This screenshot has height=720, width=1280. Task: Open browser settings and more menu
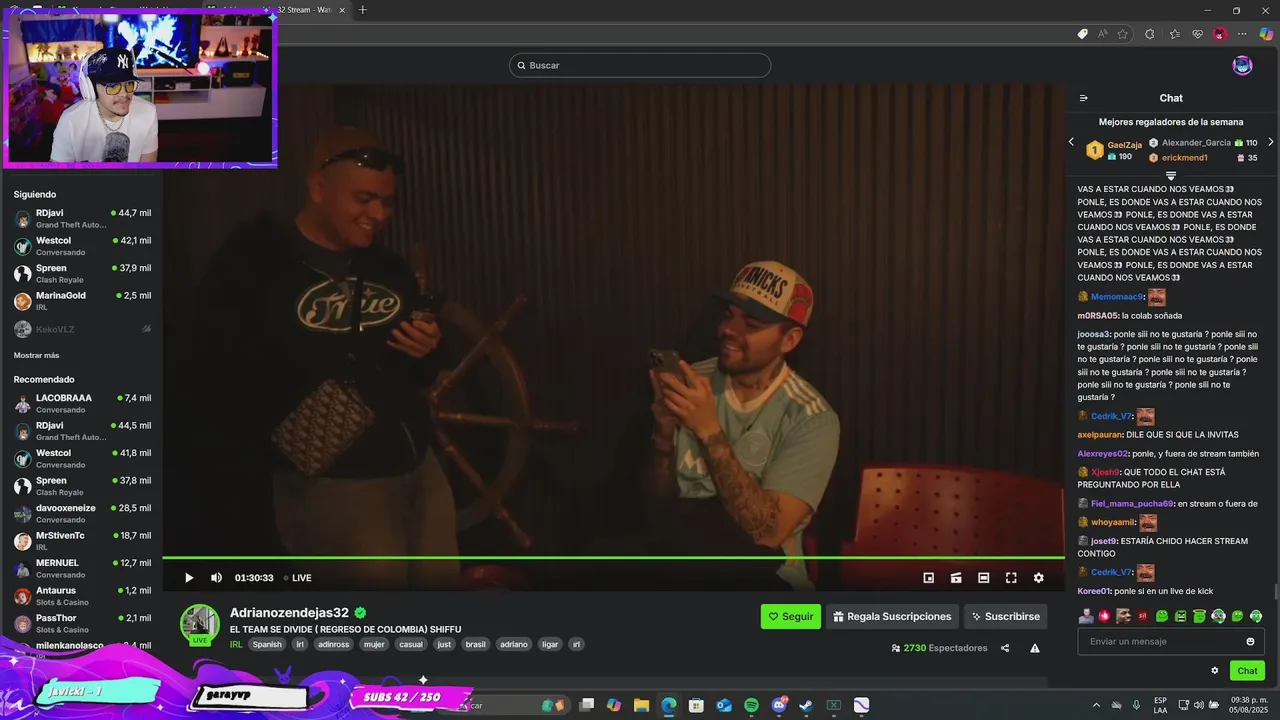tap(1243, 34)
